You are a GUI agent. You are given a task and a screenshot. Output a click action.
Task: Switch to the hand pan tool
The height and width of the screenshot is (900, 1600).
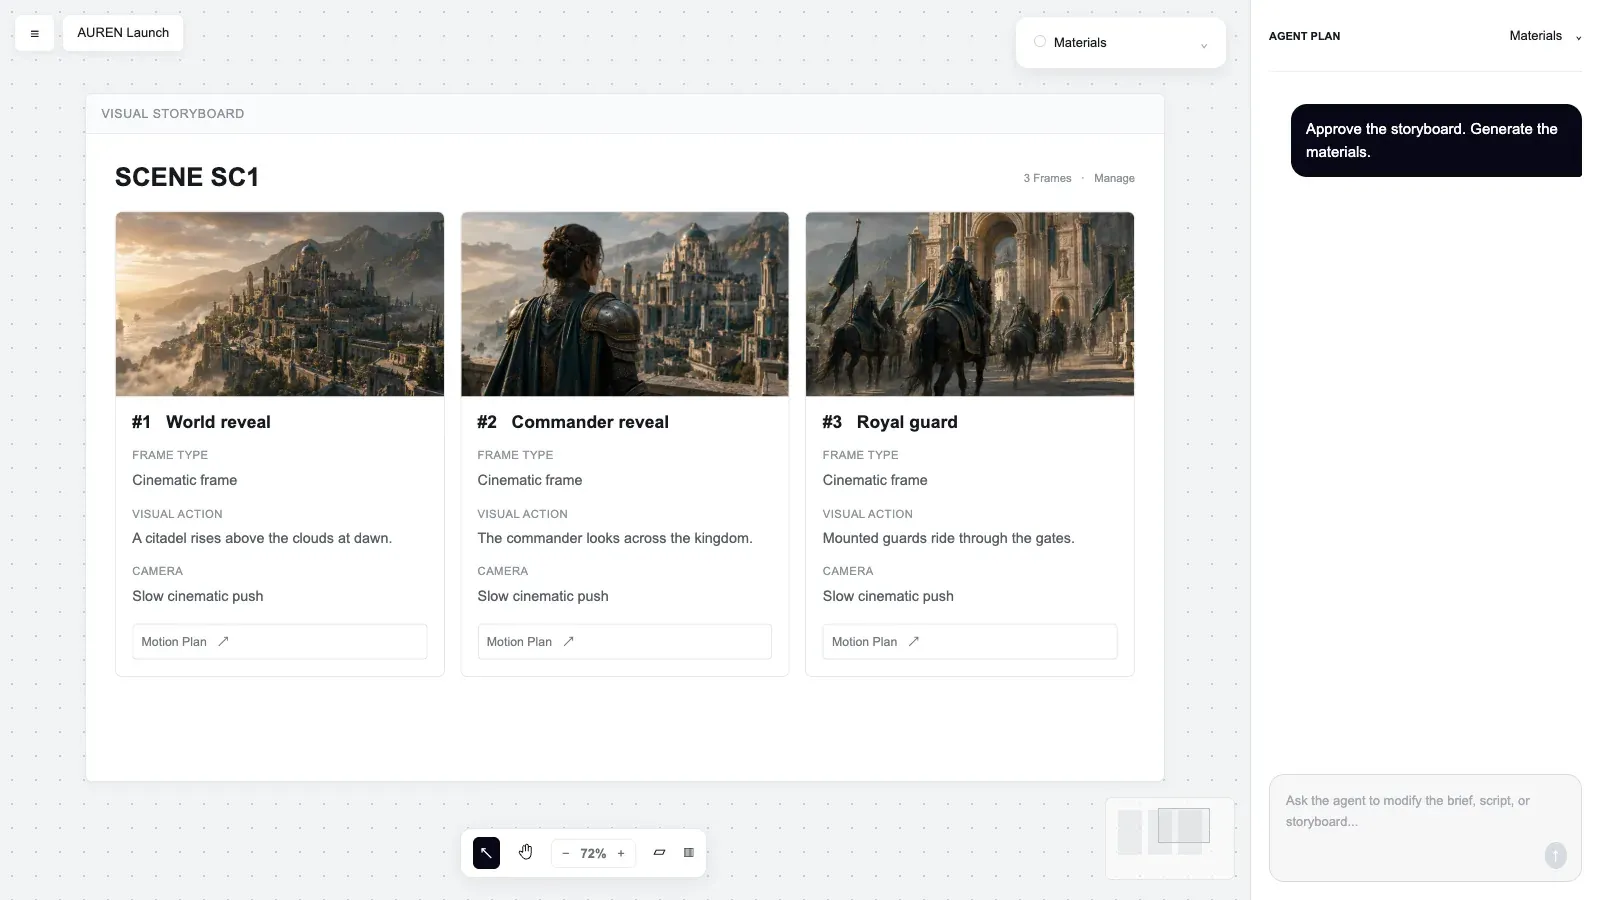click(x=526, y=853)
